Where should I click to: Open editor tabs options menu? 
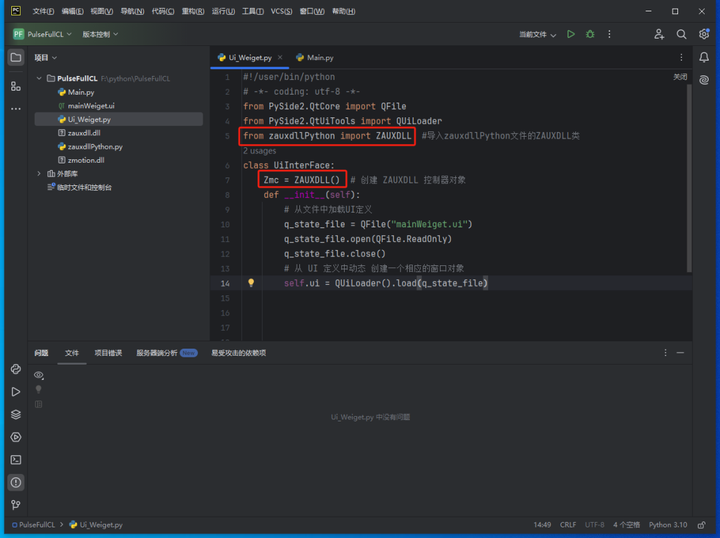681,57
